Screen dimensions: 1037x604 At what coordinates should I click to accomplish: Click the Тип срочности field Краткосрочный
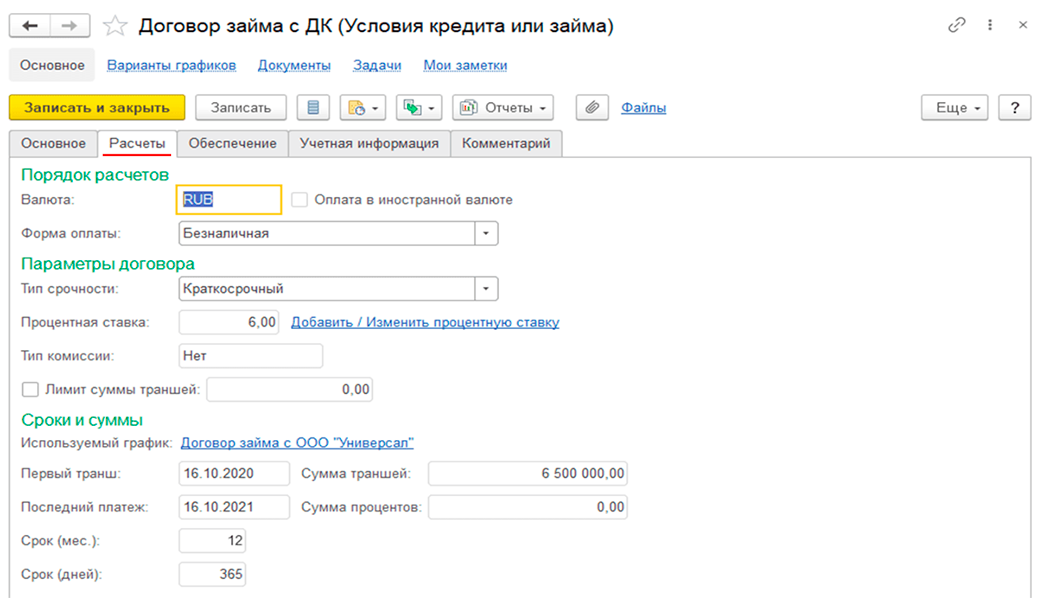[327, 289]
